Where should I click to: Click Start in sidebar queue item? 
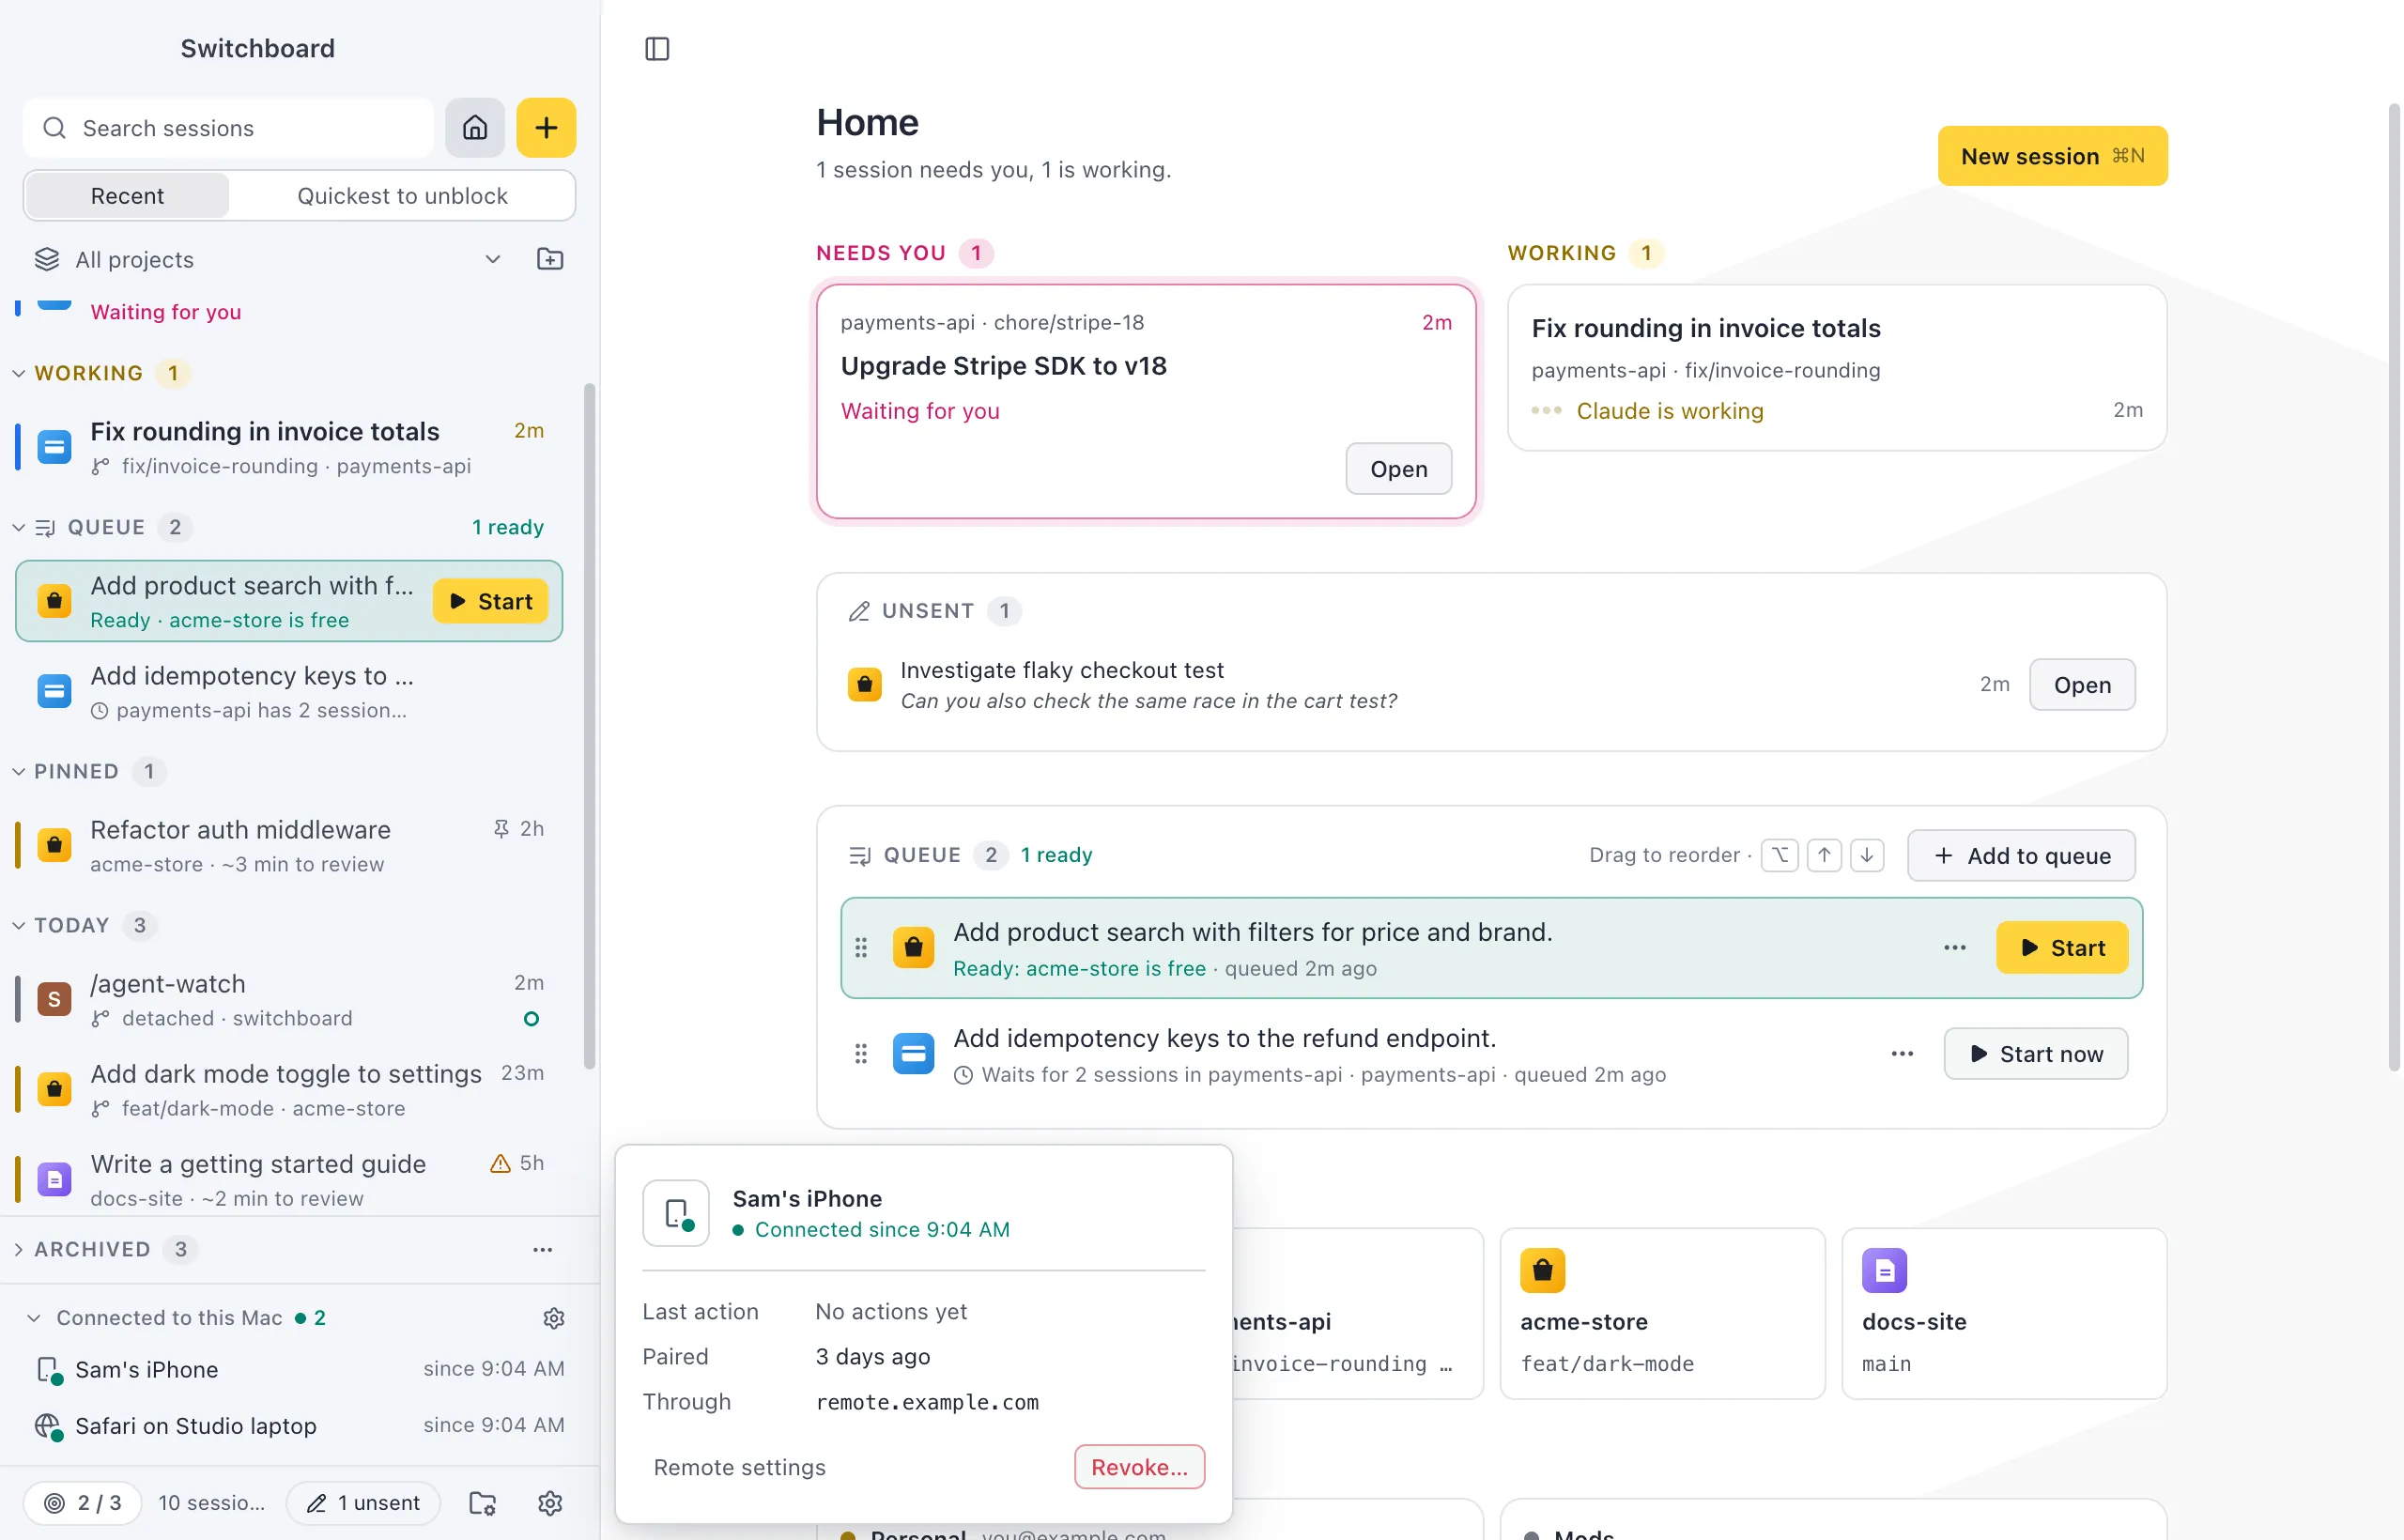[490, 601]
